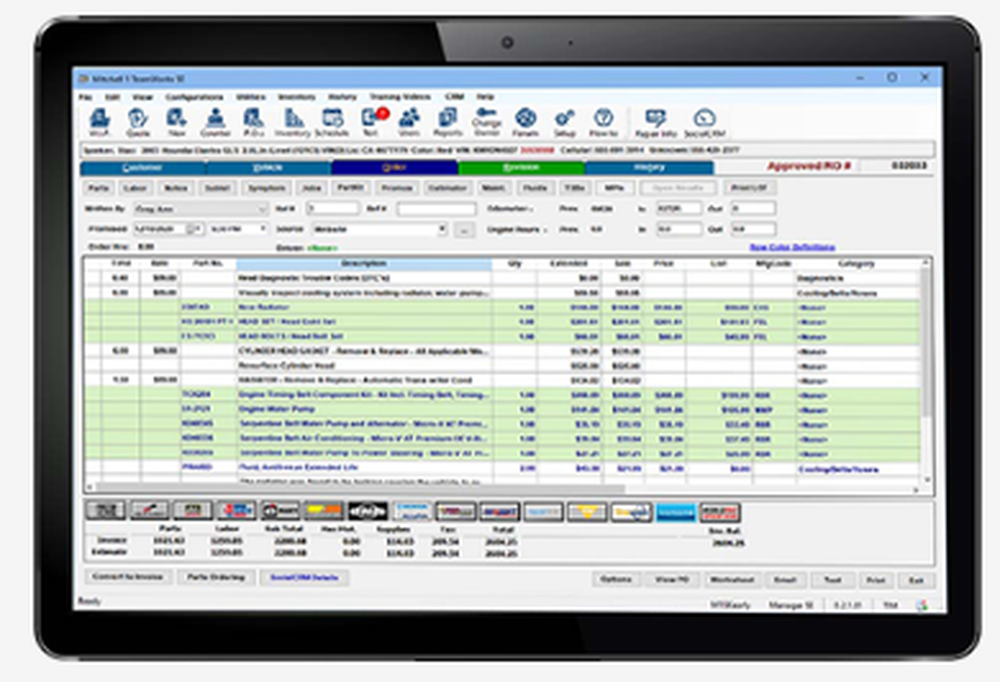Open the WIP toolbar icon
Image resolution: width=1000 pixels, height=682 pixels.
[x=99, y=122]
